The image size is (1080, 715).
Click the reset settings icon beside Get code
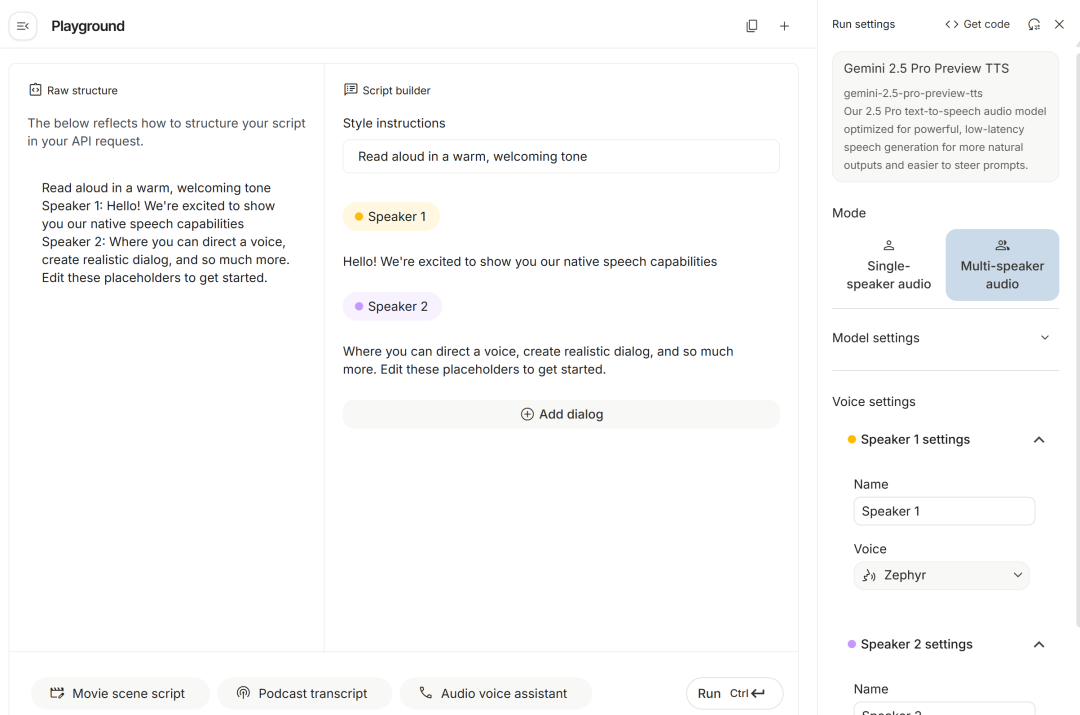click(1034, 24)
